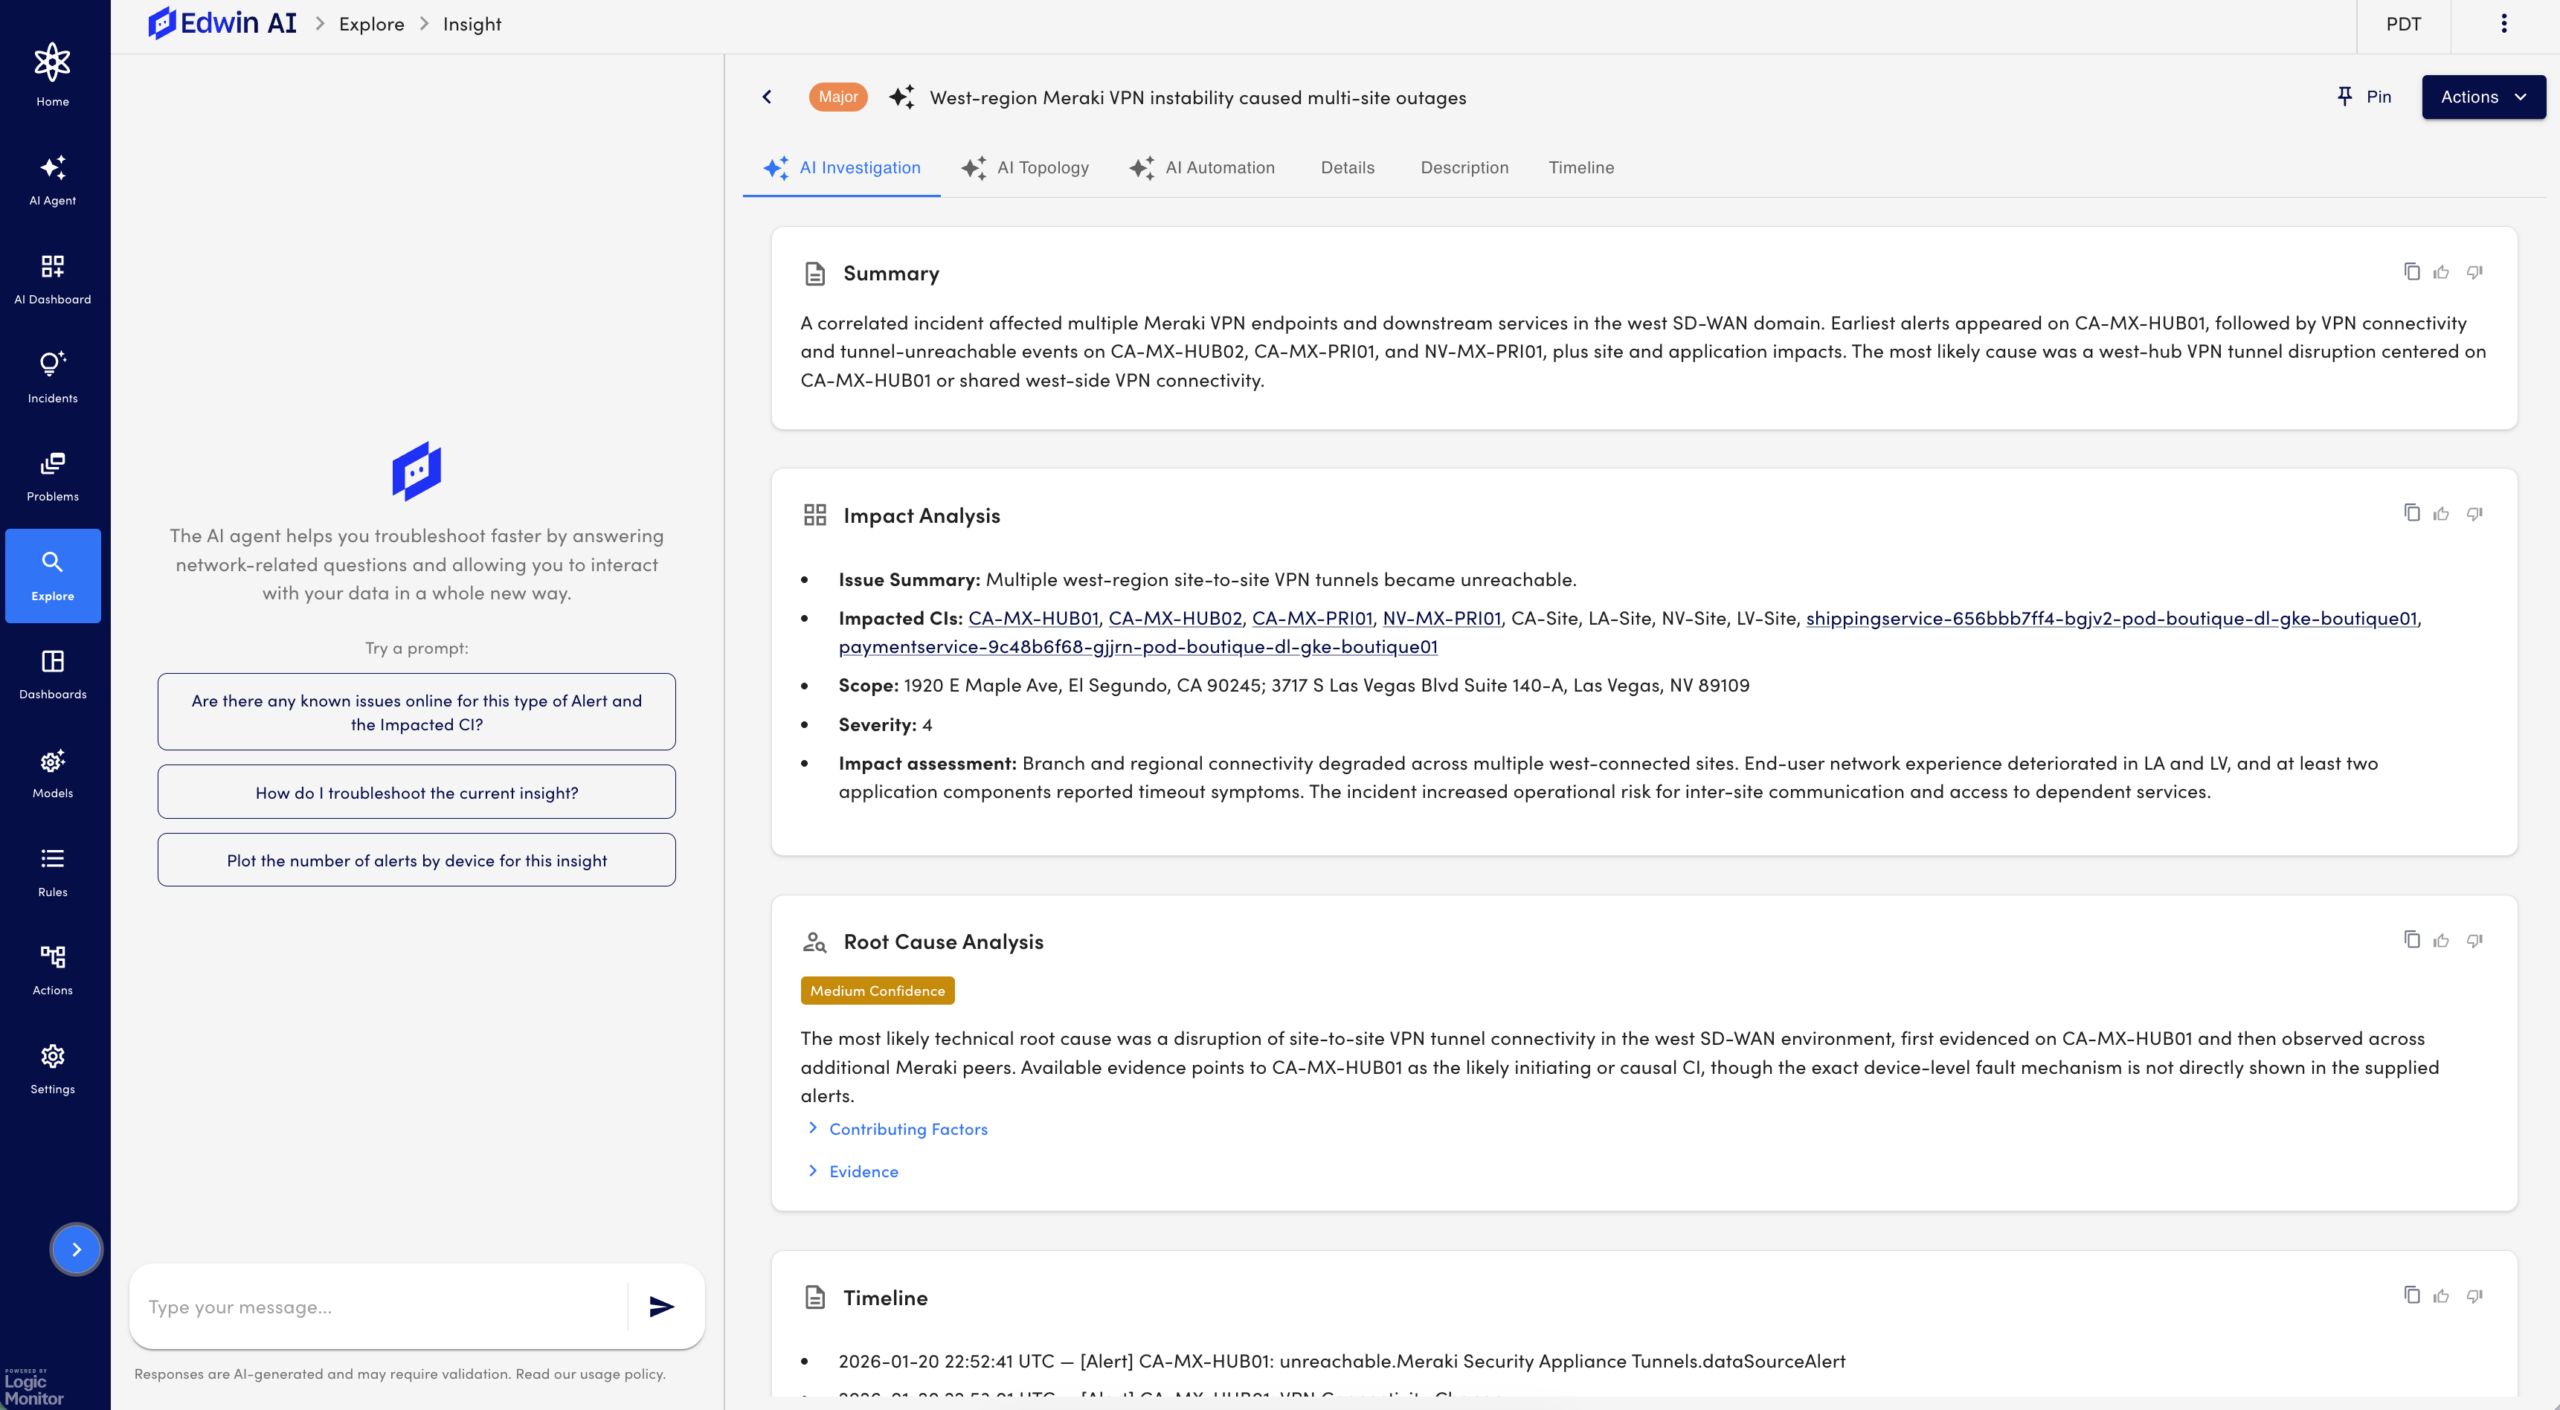Open Models in the sidebar
This screenshot has height=1410, width=2560.
[x=52, y=773]
